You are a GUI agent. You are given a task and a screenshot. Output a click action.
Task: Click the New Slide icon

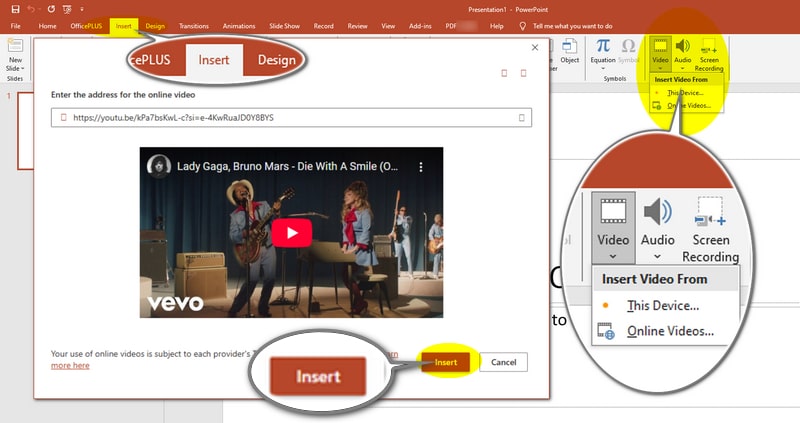15,46
